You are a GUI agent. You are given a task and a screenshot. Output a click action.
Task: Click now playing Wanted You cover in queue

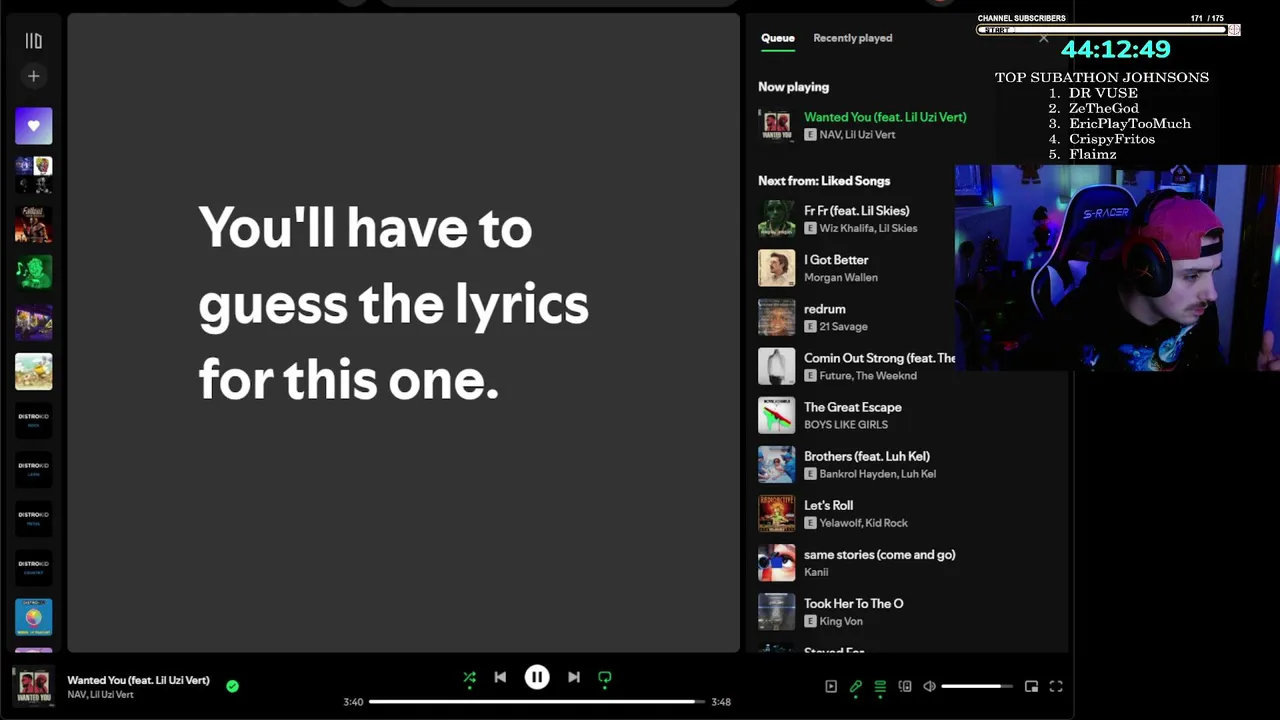[x=777, y=125]
